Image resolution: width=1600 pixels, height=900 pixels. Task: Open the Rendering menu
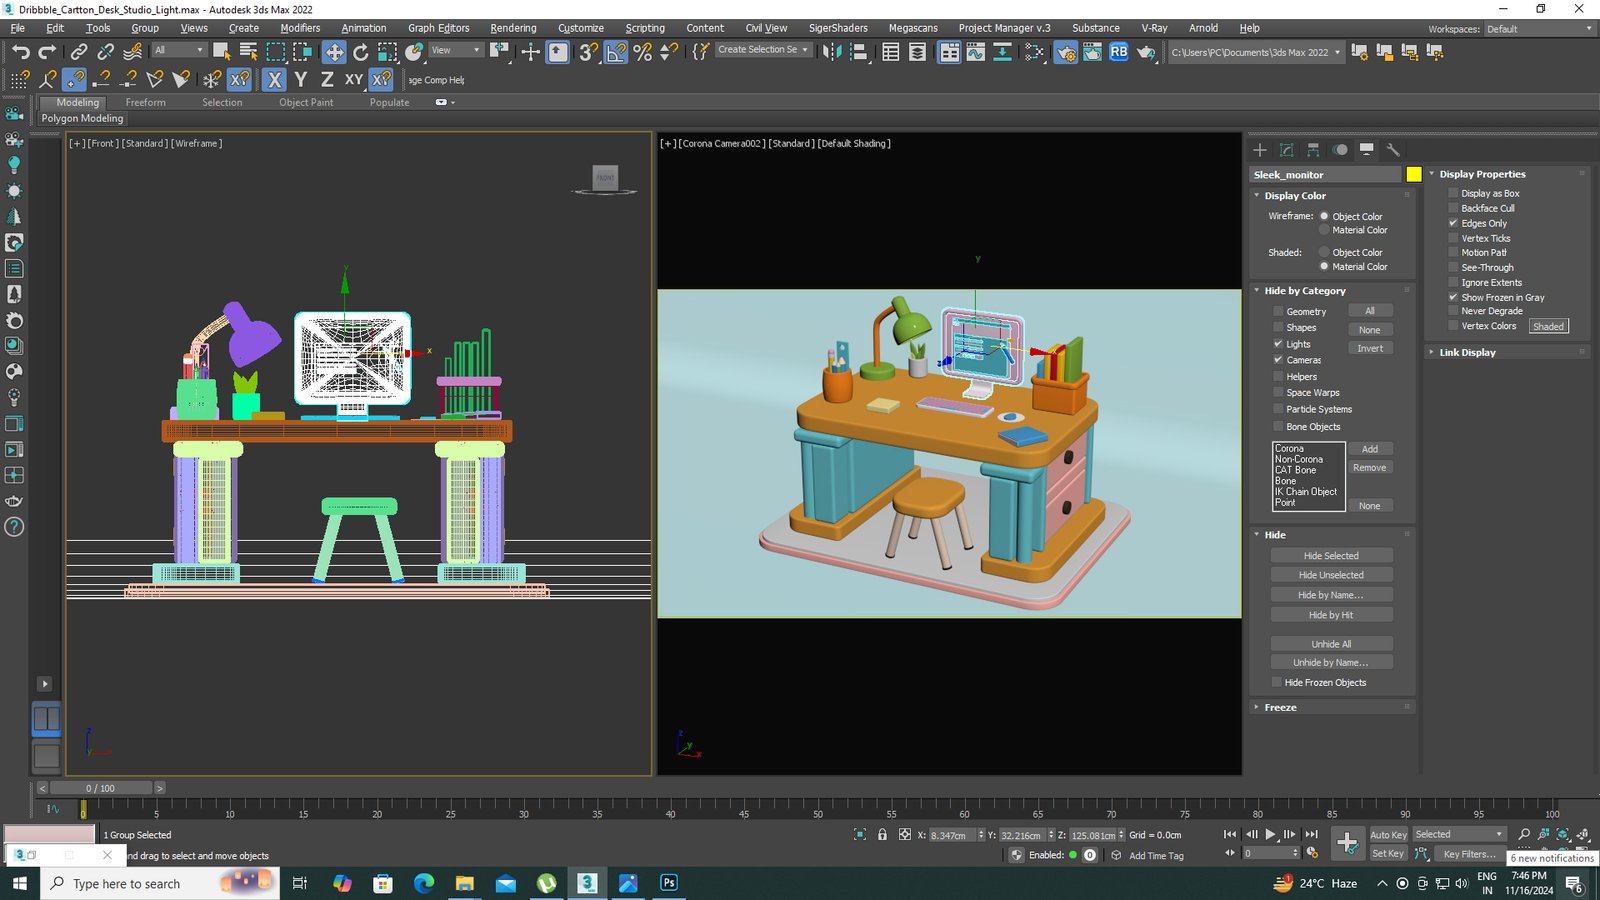point(513,28)
